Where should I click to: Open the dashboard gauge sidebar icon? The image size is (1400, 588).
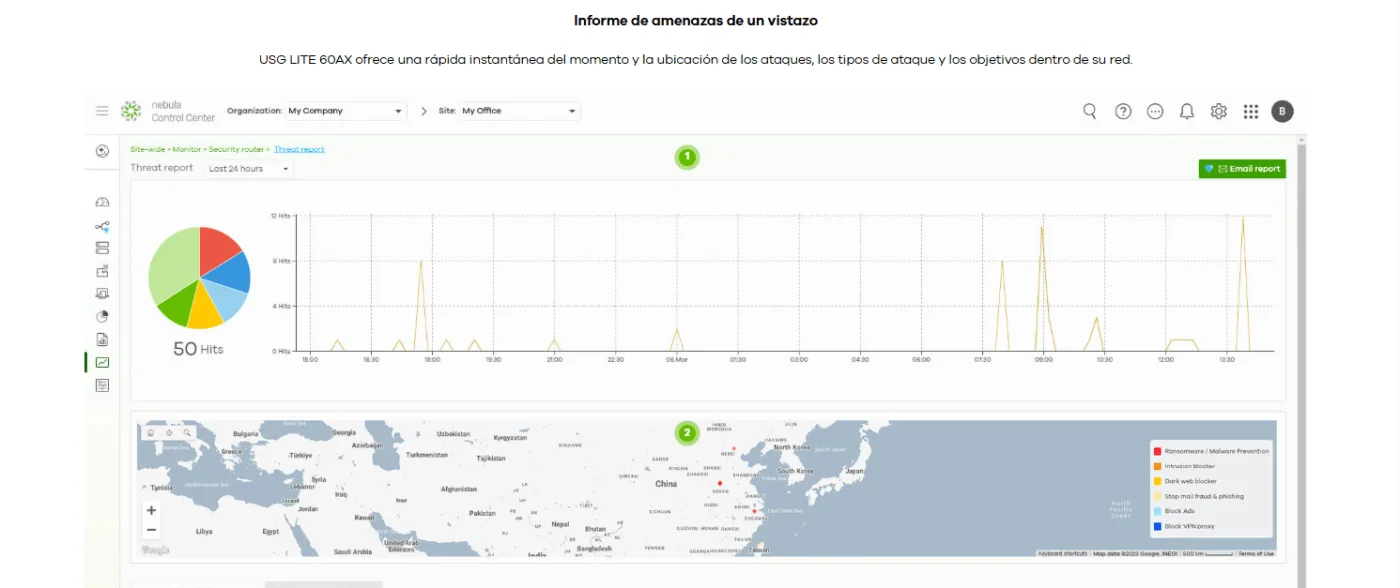tap(102, 203)
